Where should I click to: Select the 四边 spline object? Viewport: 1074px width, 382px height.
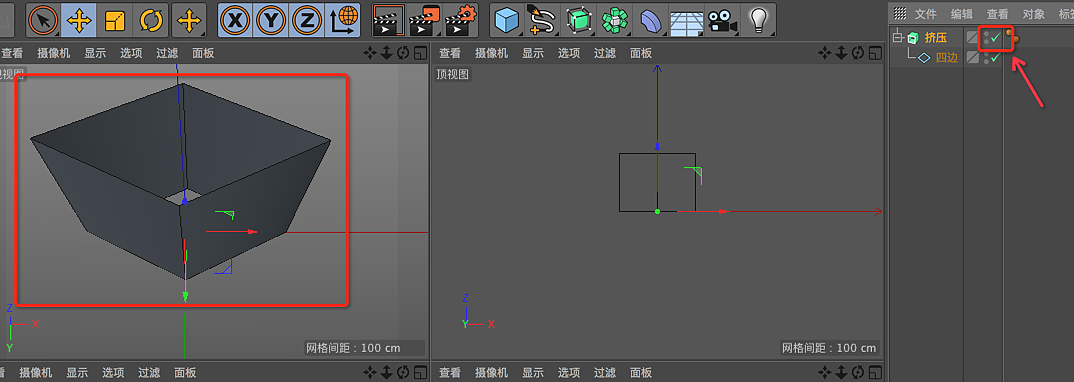[947, 58]
